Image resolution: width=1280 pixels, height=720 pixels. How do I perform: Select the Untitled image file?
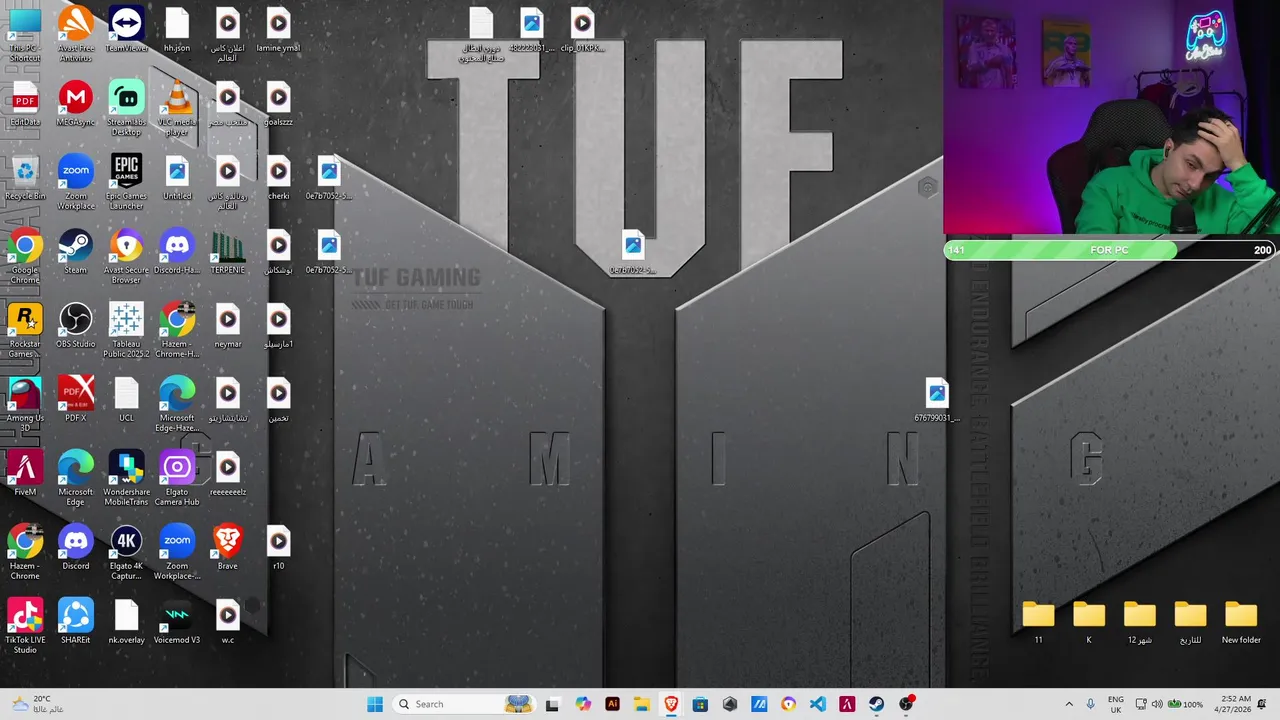pos(177,178)
